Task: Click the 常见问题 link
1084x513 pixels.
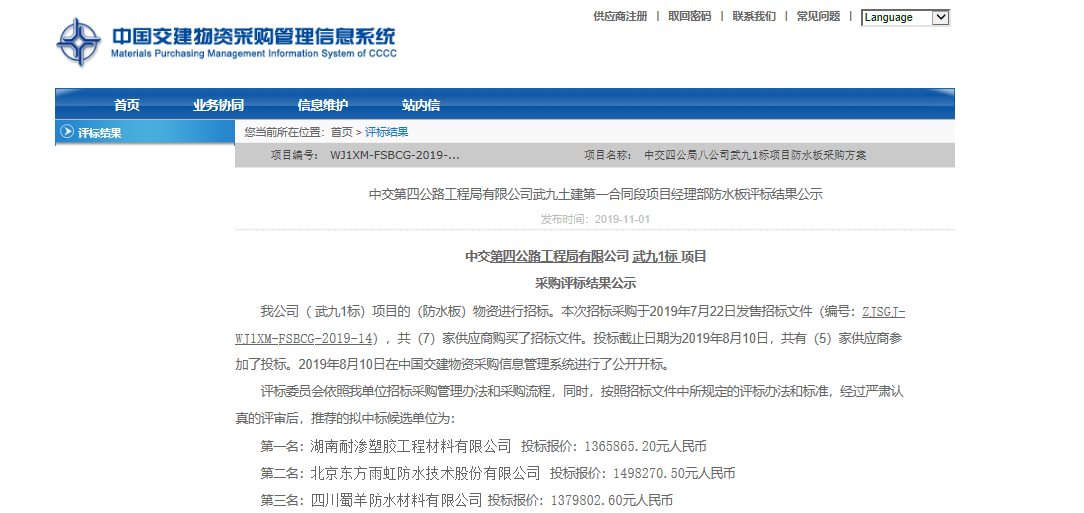Action: (818, 16)
